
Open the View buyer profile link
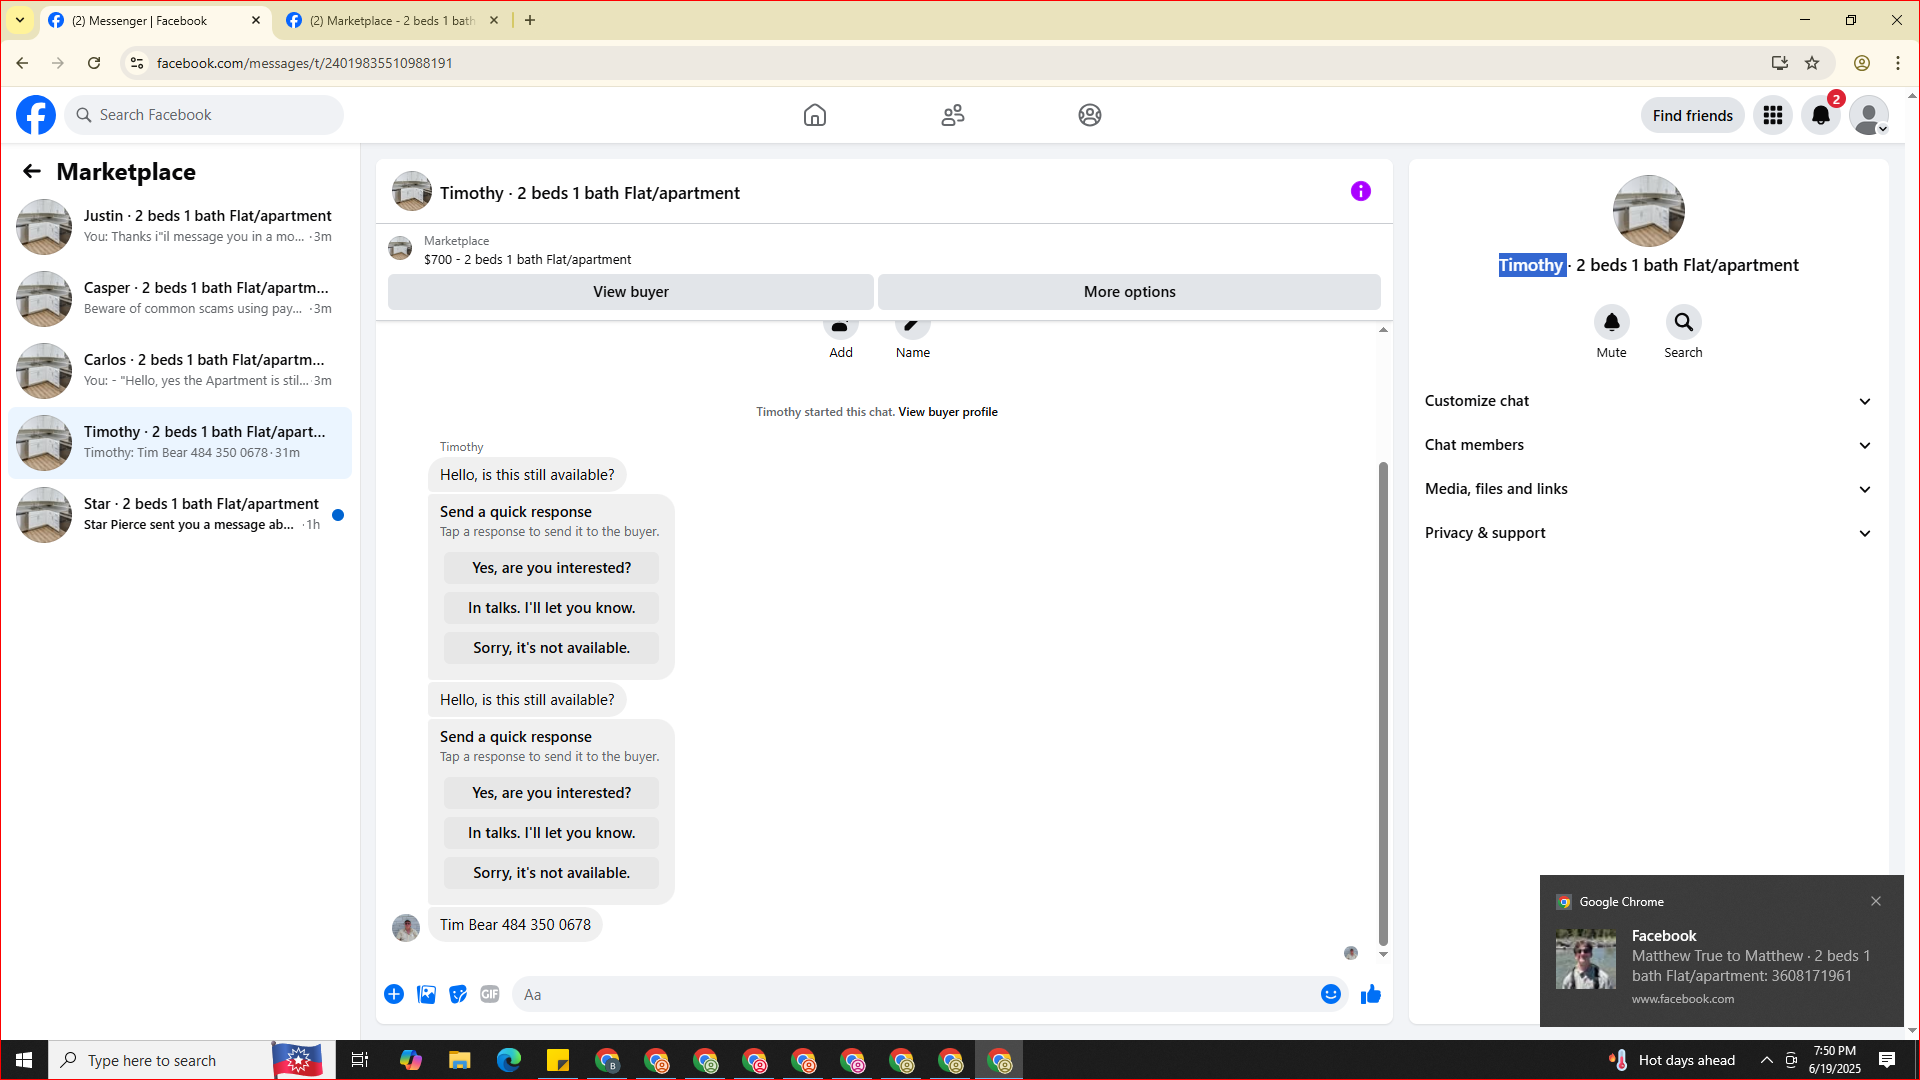coord(948,412)
